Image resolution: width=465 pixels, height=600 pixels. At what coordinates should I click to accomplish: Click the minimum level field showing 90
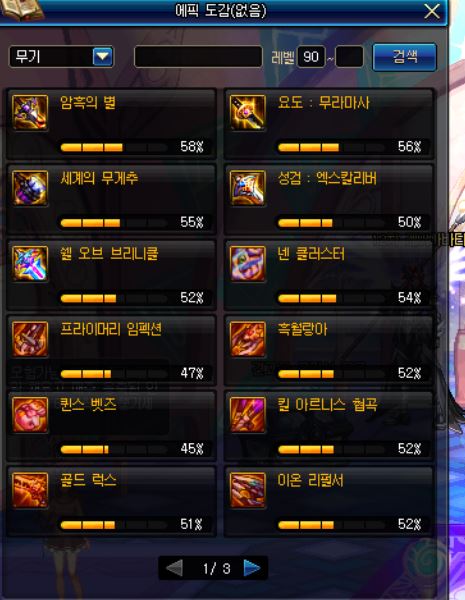tap(311, 57)
